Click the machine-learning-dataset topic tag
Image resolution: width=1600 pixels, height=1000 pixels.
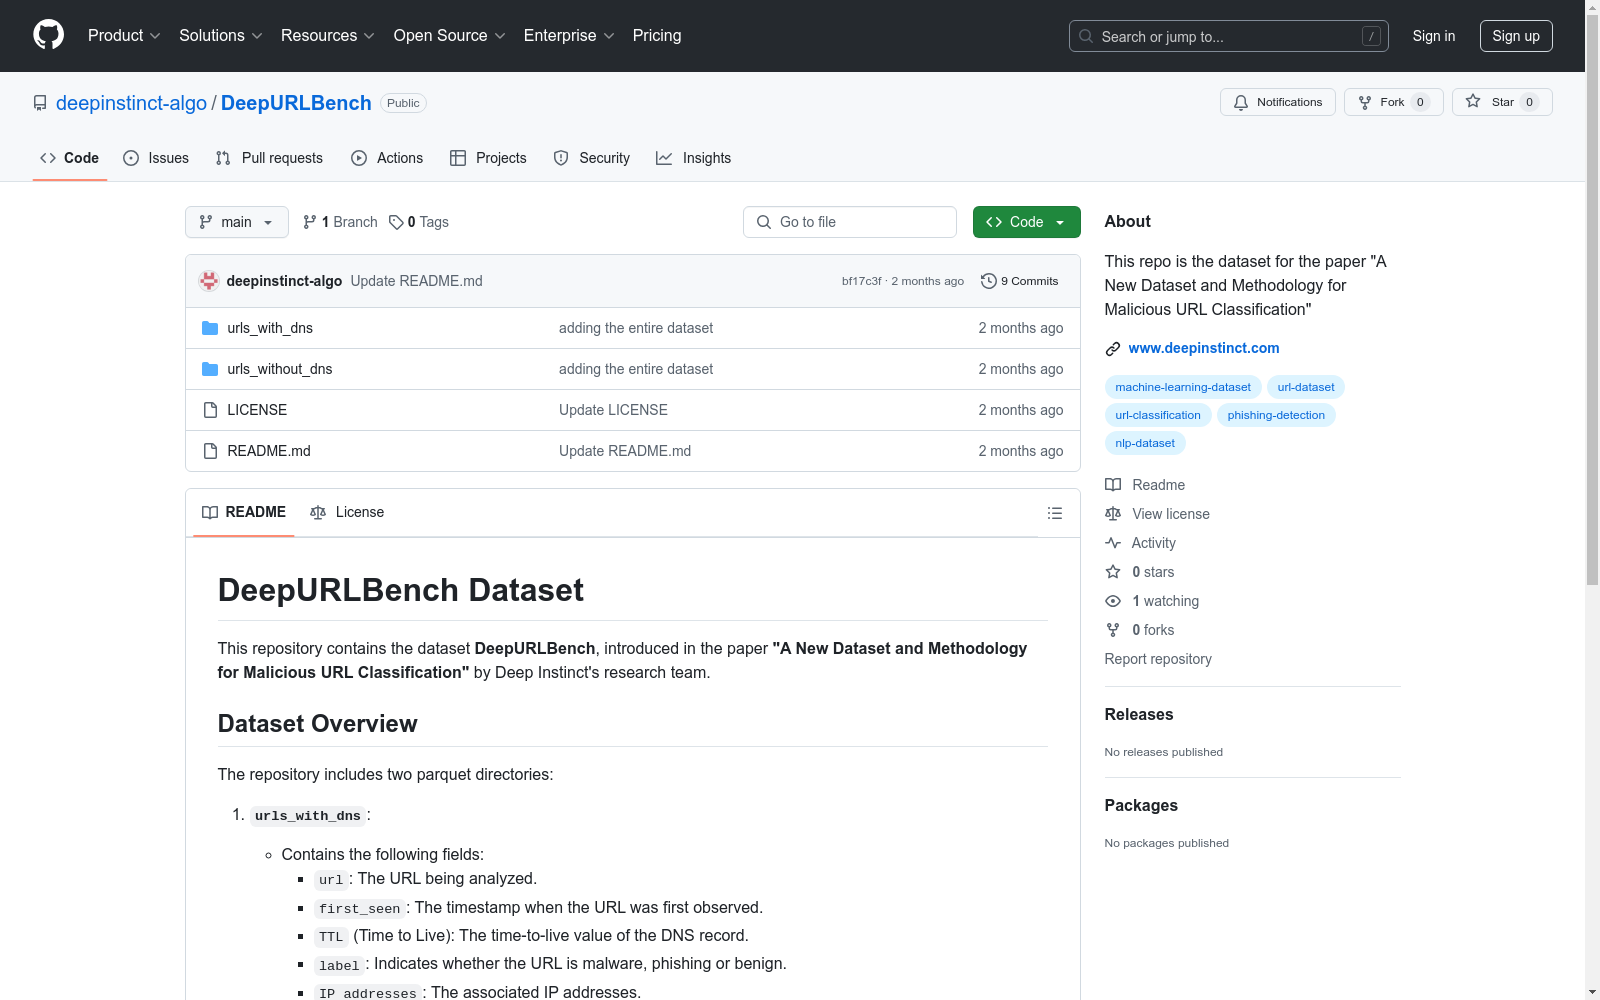[1183, 387]
